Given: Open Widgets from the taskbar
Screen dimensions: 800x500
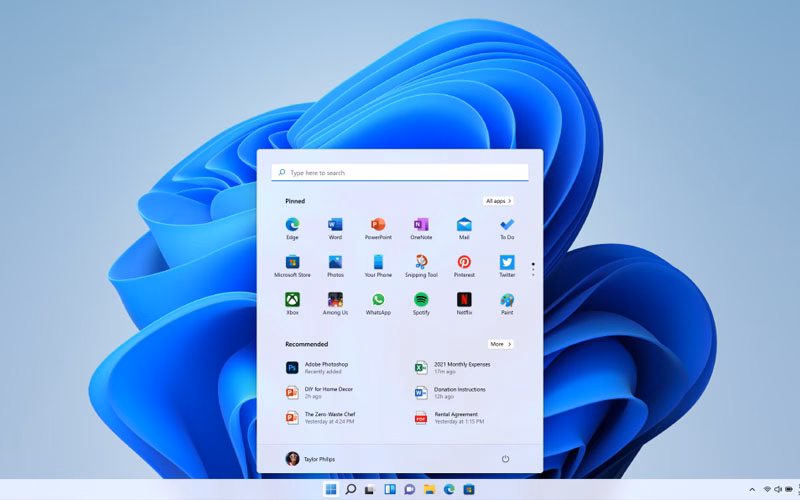Looking at the screenshot, I should (390, 489).
